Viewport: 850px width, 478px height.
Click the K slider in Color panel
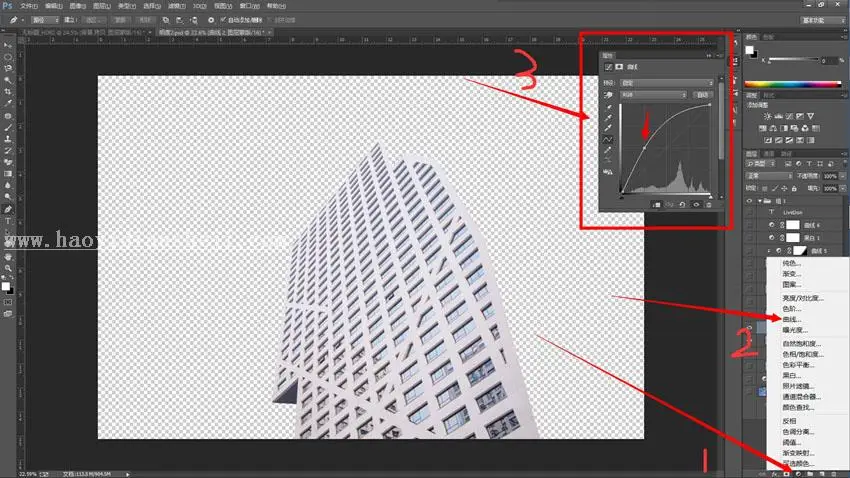(793, 60)
